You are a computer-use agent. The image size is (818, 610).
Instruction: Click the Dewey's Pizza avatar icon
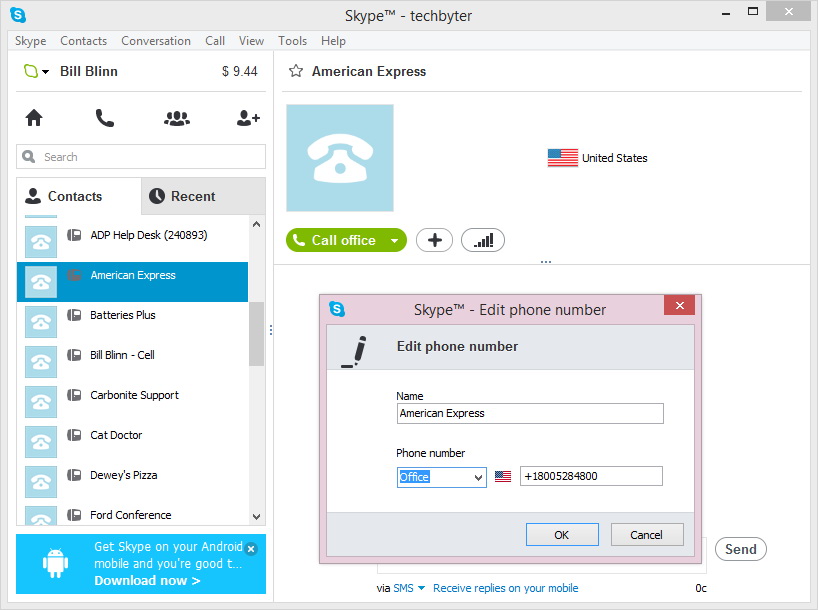click(41, 482)
